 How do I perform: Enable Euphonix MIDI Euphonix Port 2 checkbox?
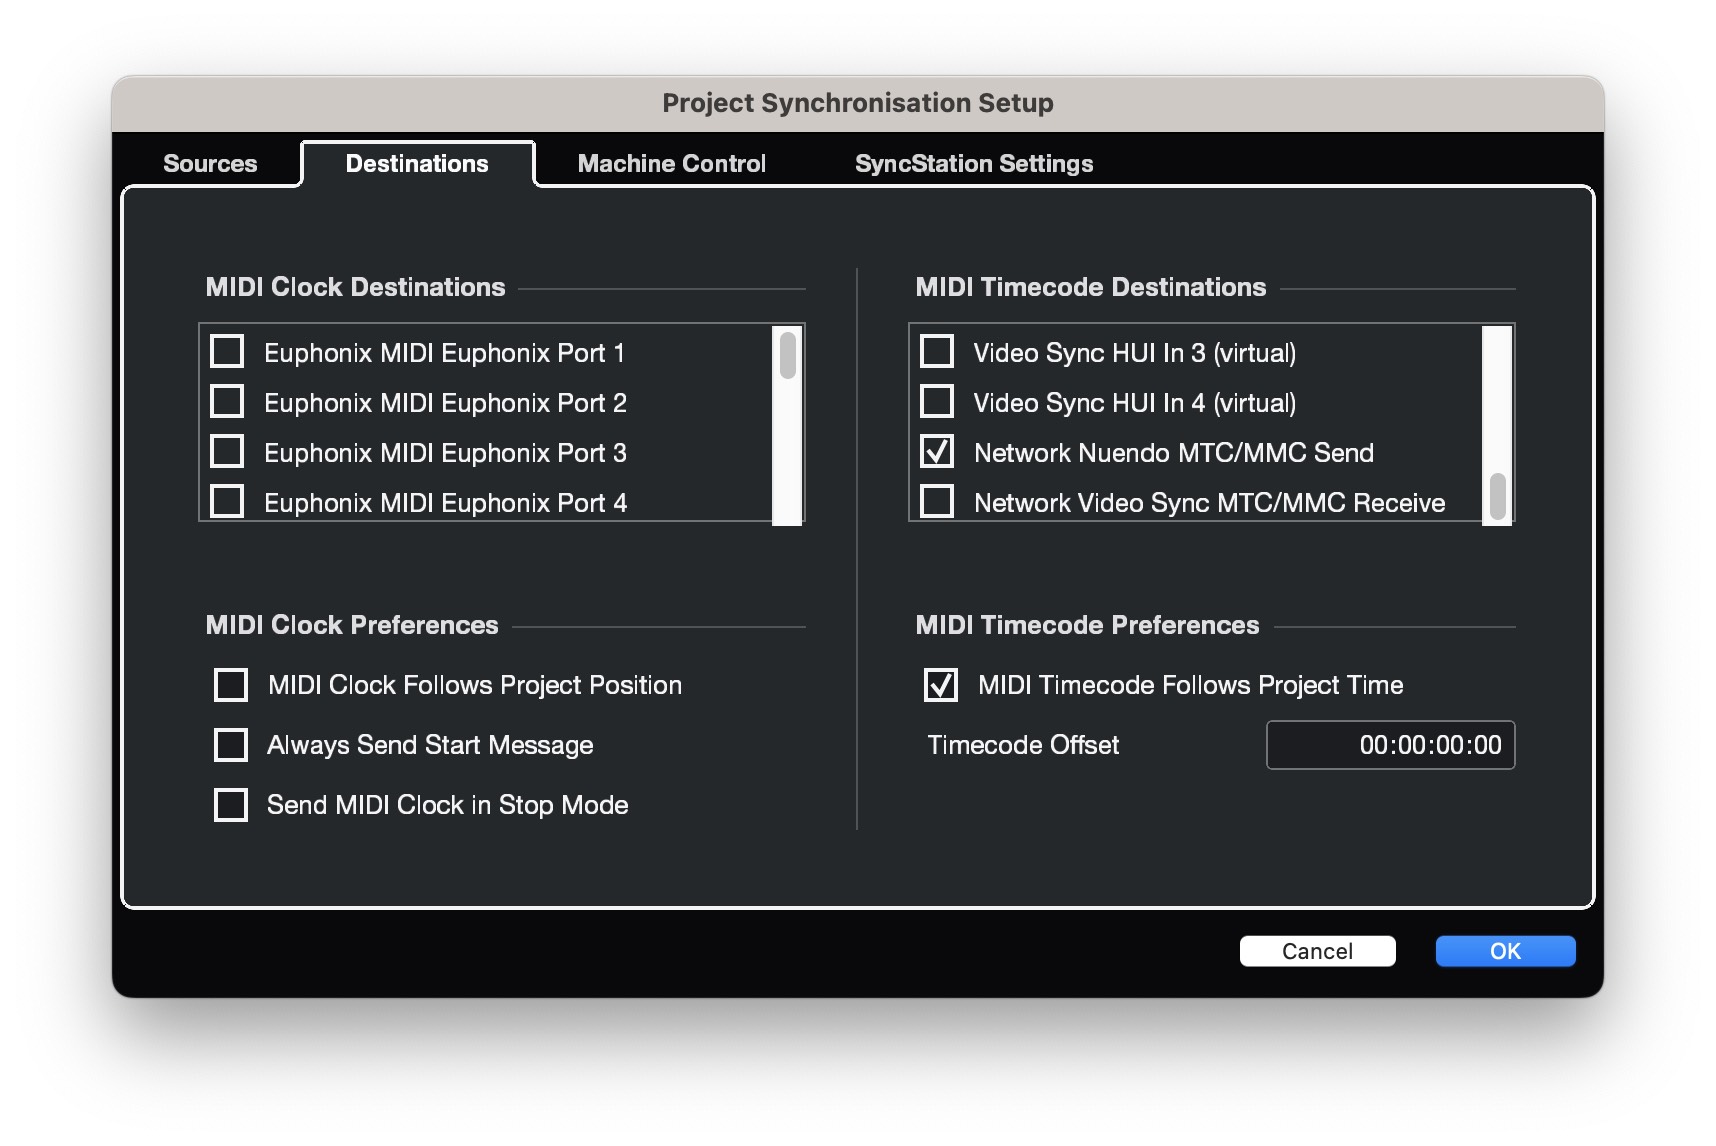pos(227,402)
